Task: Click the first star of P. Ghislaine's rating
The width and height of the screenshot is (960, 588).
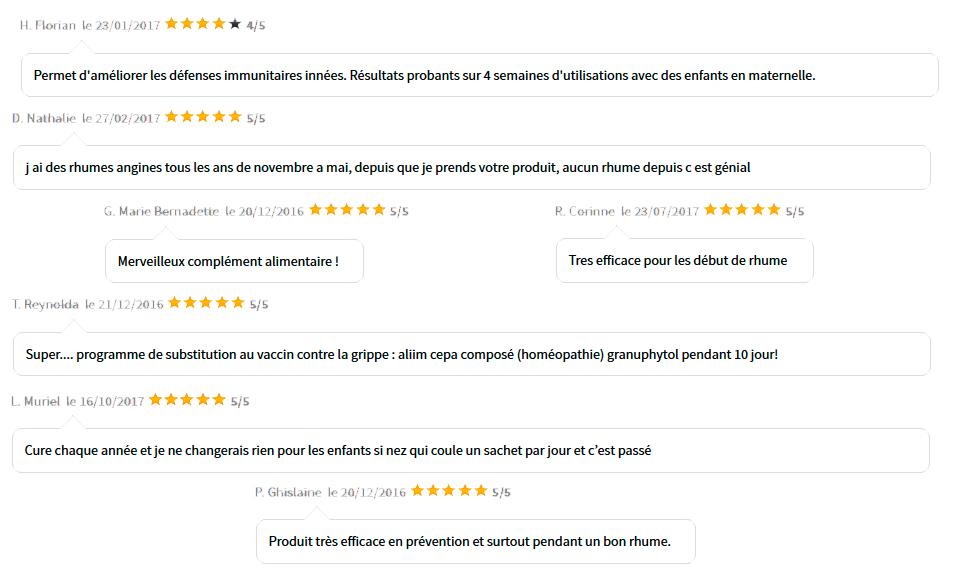Action: [x=418, y=490]
